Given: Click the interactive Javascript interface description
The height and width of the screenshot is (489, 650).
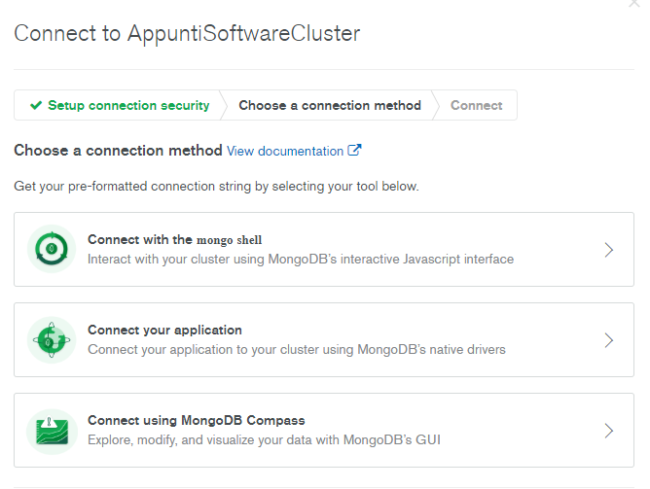Looking at the screenshot, I should (301, 259).
